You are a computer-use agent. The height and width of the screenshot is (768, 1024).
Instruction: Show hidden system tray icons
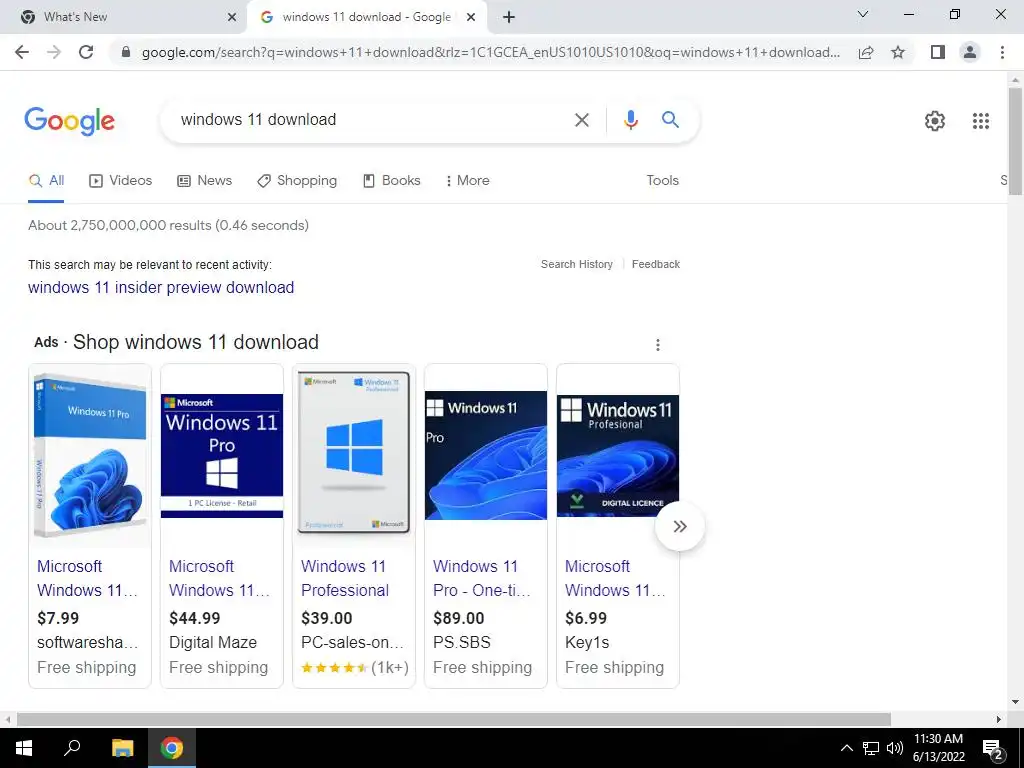(846, 748)
